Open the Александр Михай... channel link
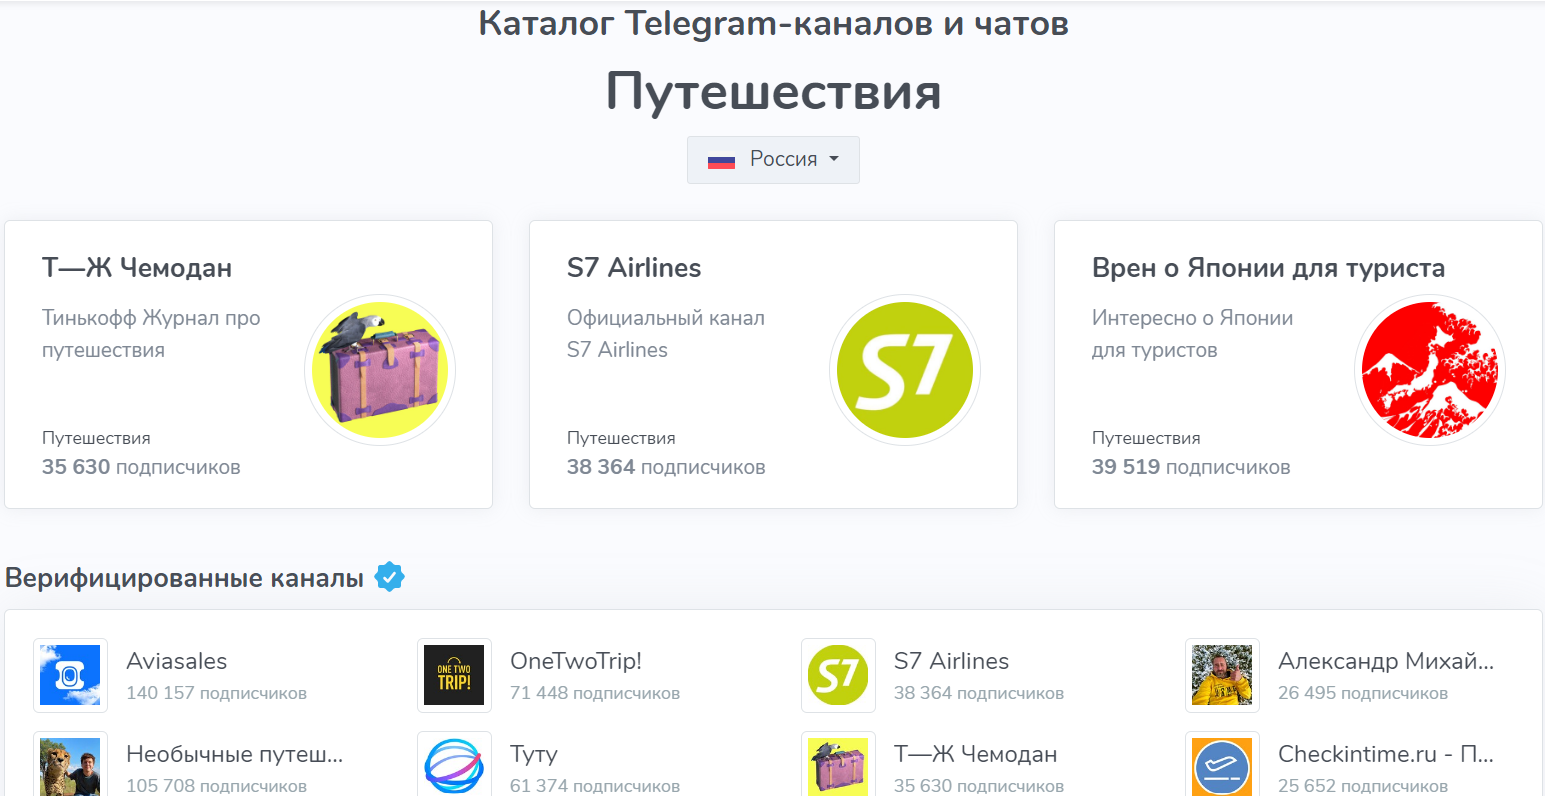This screenshot has height=796, width=1545. [1386, 661]
